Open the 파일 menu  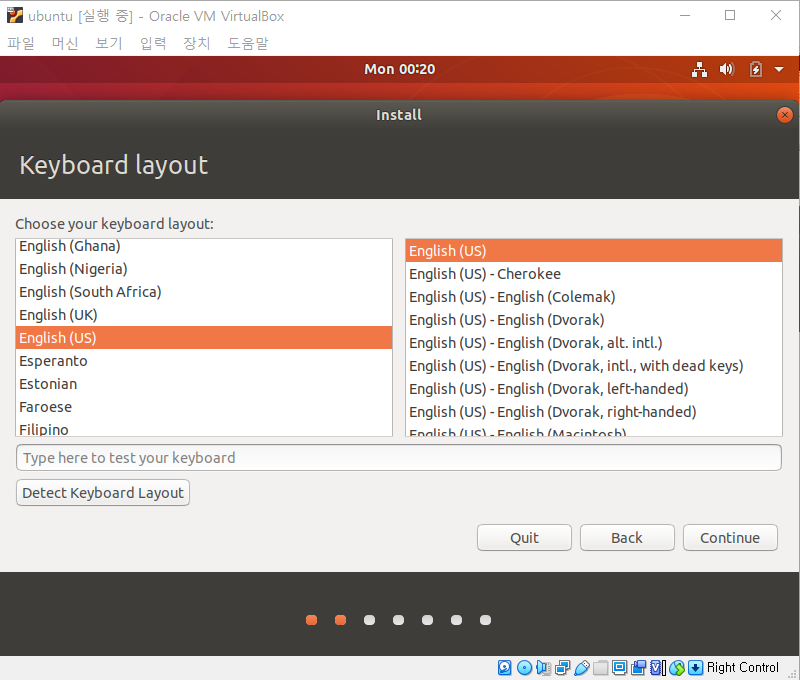pos(21,43)
